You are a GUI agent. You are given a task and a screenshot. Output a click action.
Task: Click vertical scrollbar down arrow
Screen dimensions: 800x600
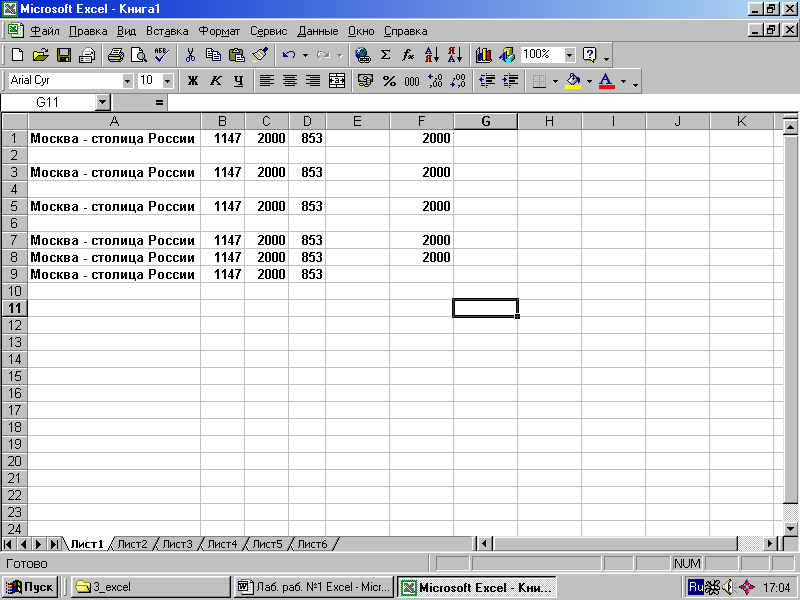point(790,529)
